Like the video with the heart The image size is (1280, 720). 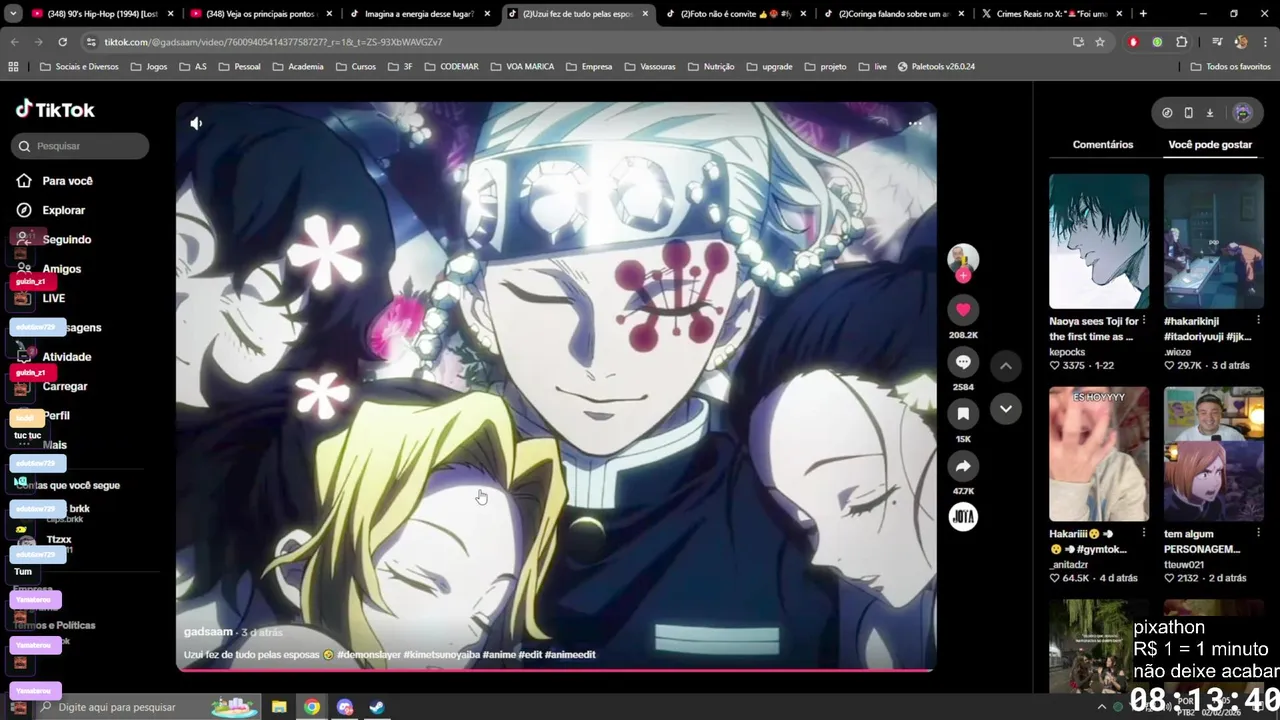pyautogui.click(x=963, y=310)
